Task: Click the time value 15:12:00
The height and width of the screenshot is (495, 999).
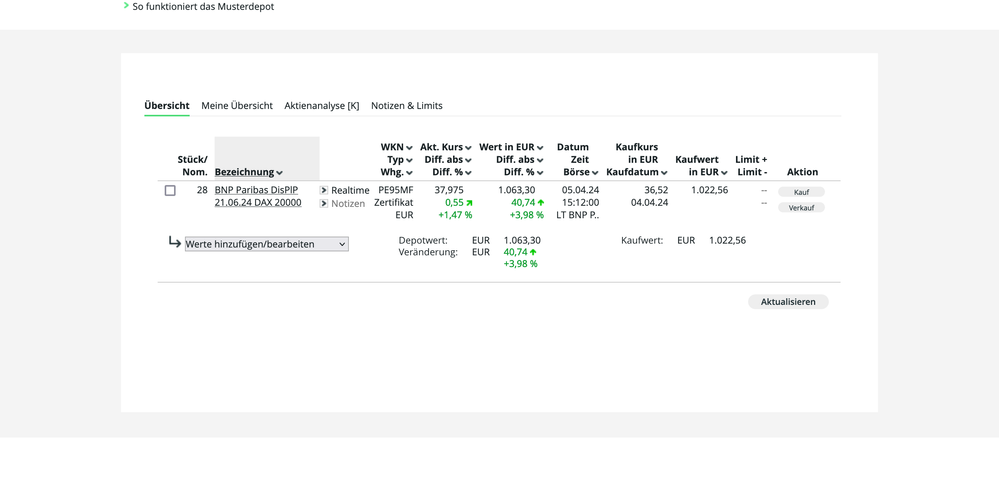Action: pyautogui.click(x=580, y=203)
